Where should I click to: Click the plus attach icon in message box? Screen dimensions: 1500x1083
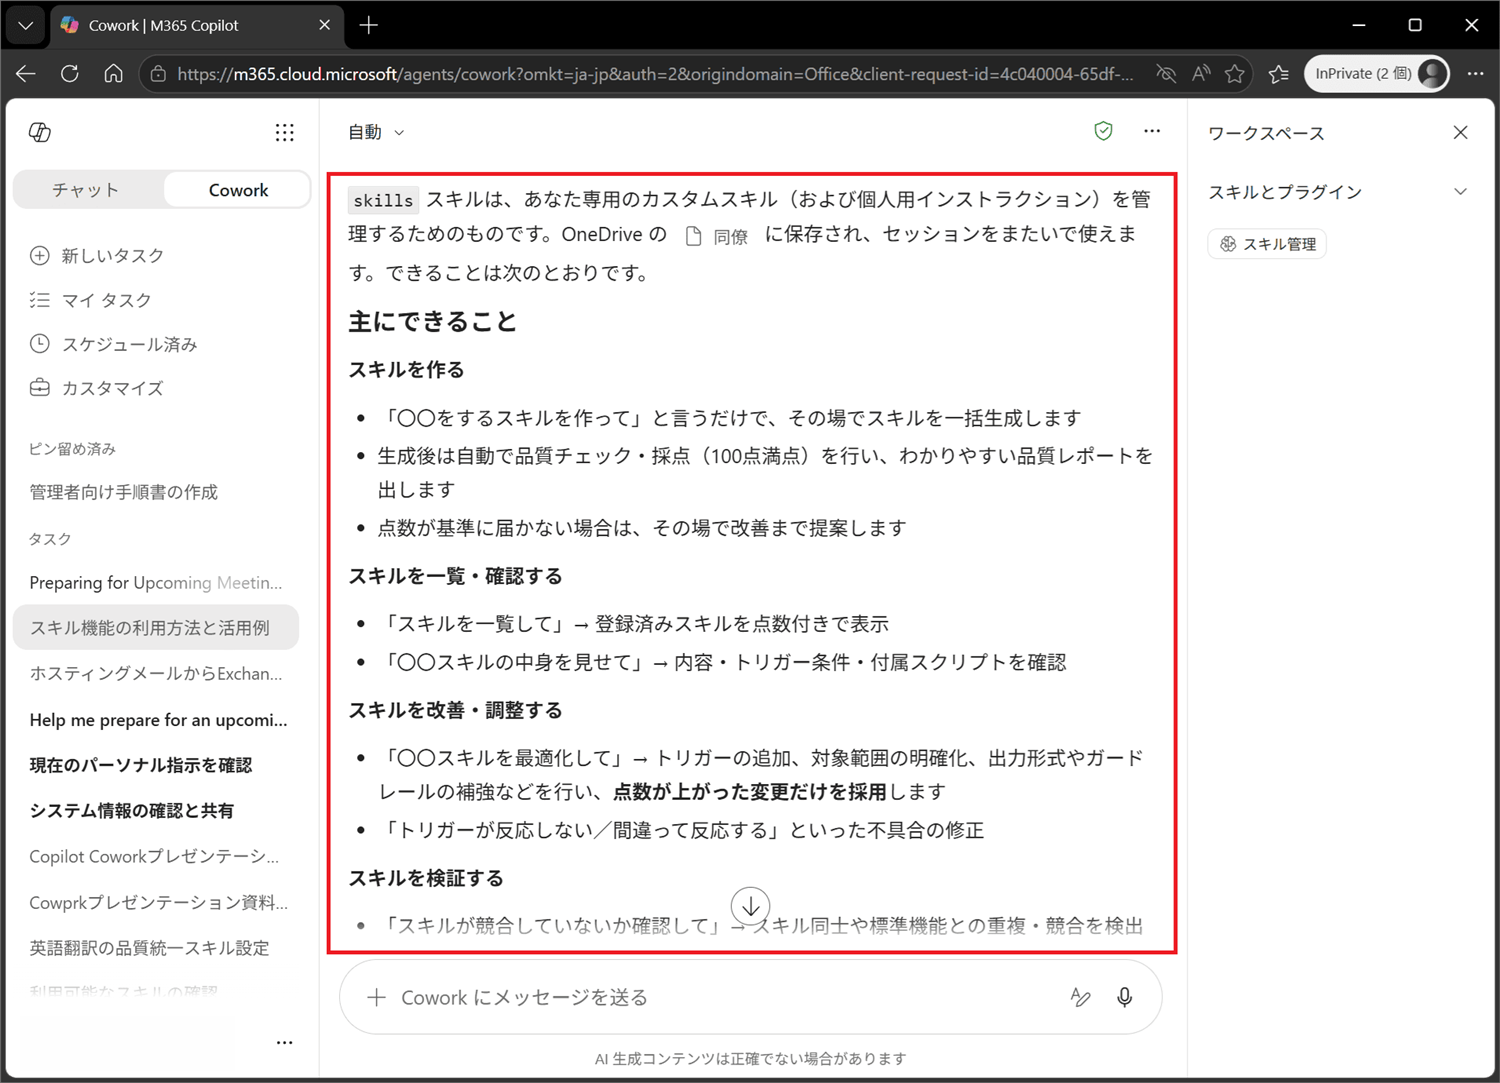point(376,997)
